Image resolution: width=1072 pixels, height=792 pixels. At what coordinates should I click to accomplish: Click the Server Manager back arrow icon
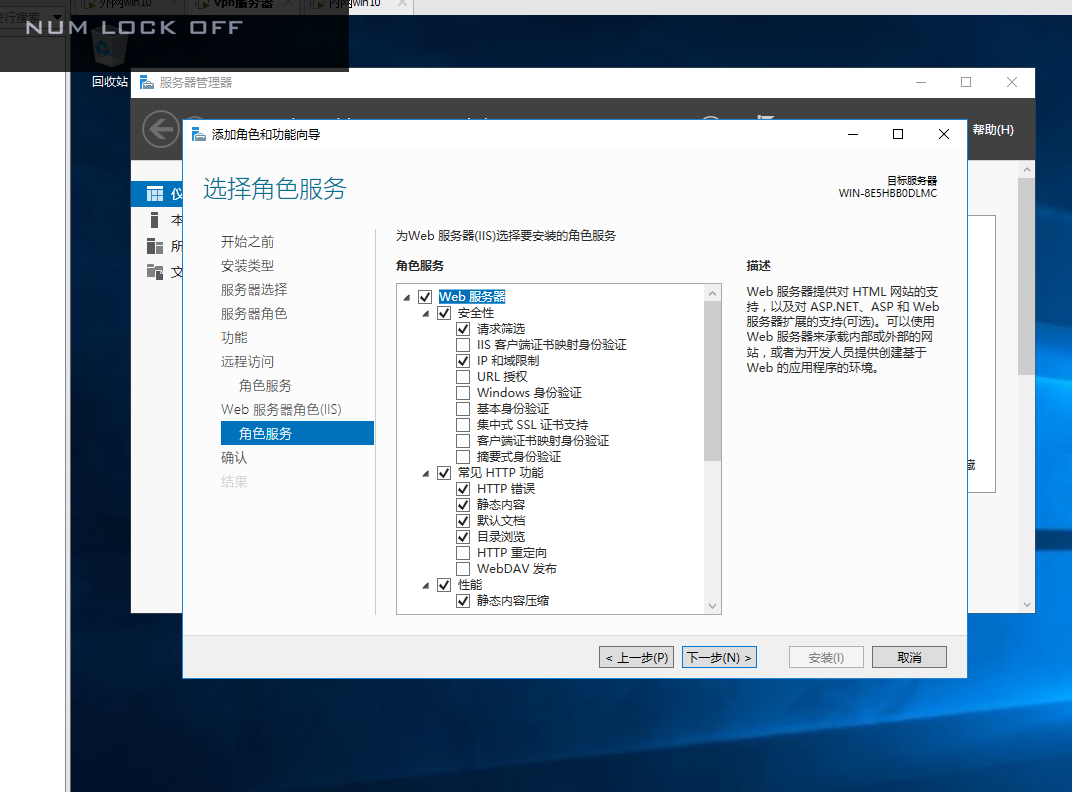(161, 129)
